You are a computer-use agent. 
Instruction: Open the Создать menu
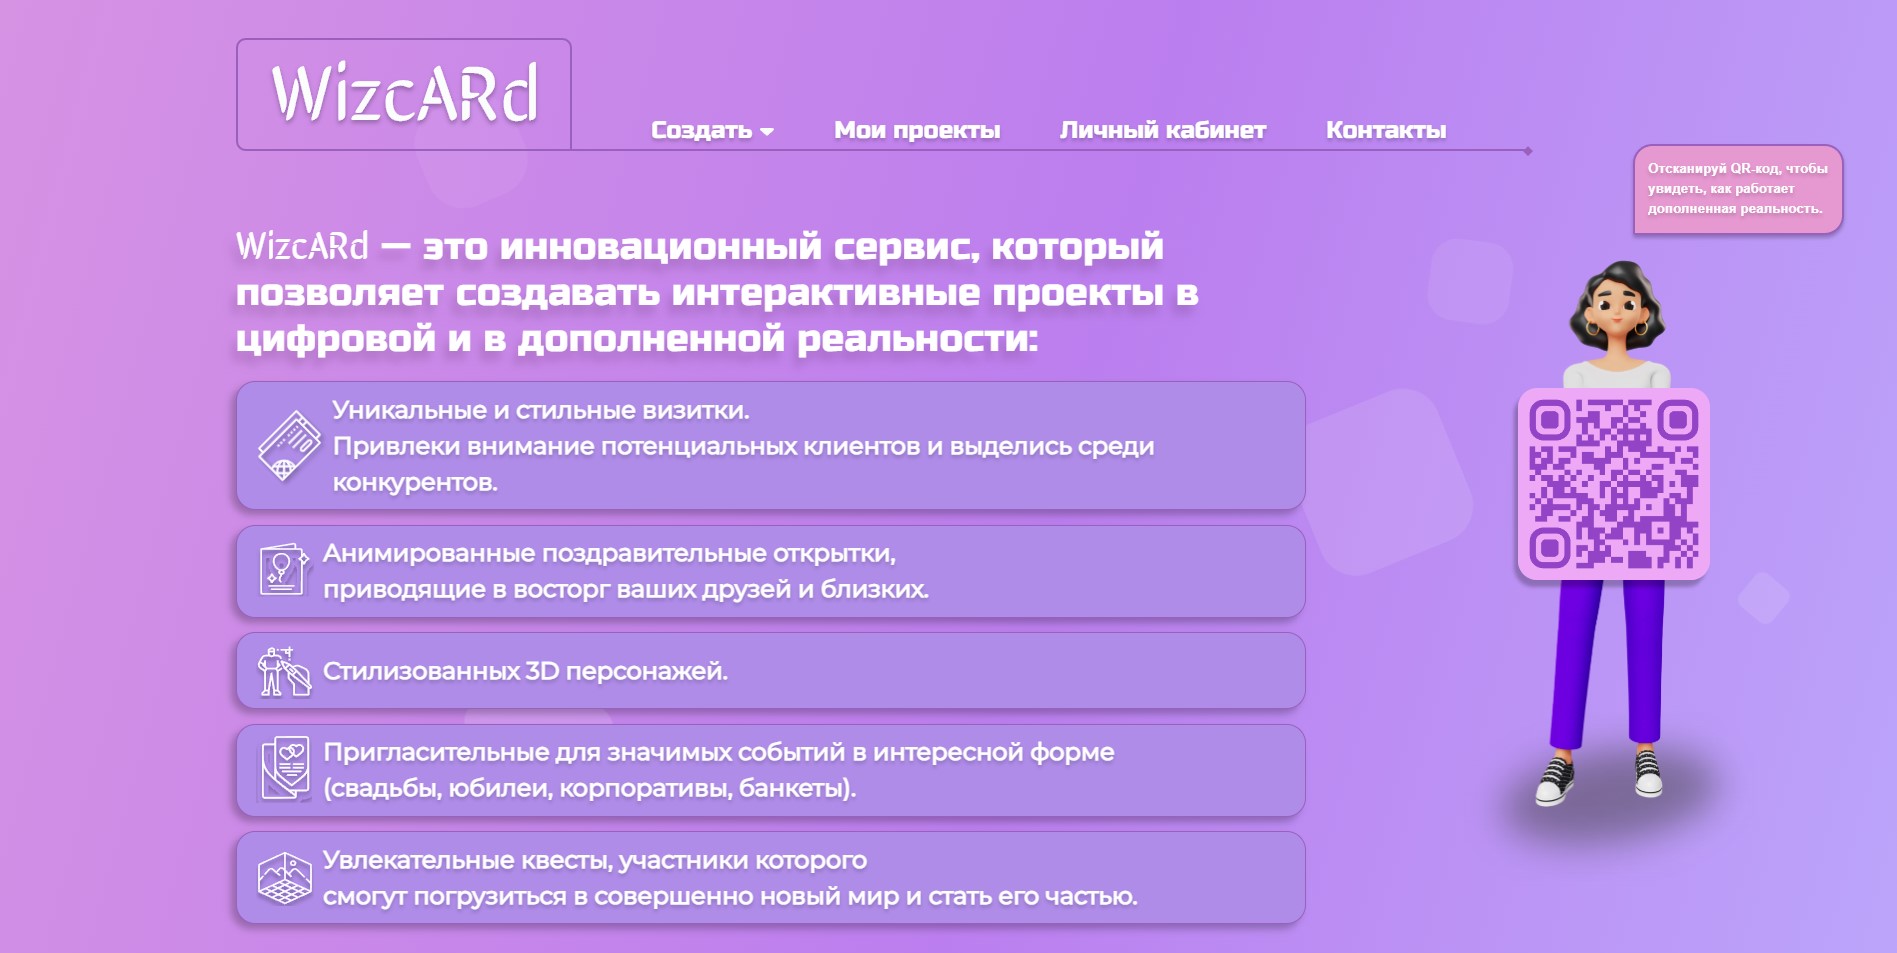[701, 130]
